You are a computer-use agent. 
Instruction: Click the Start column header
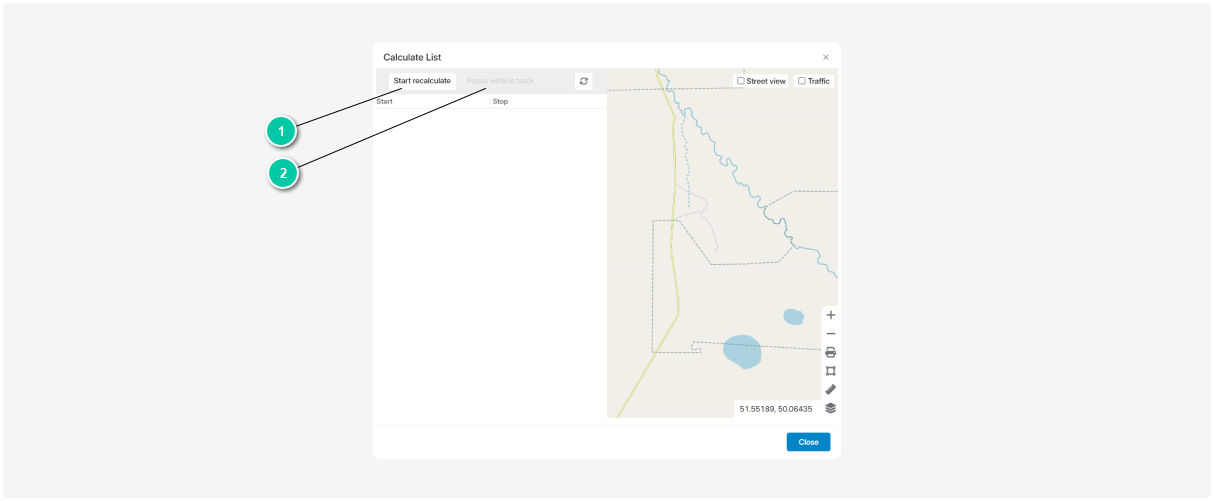click(385, 102)
